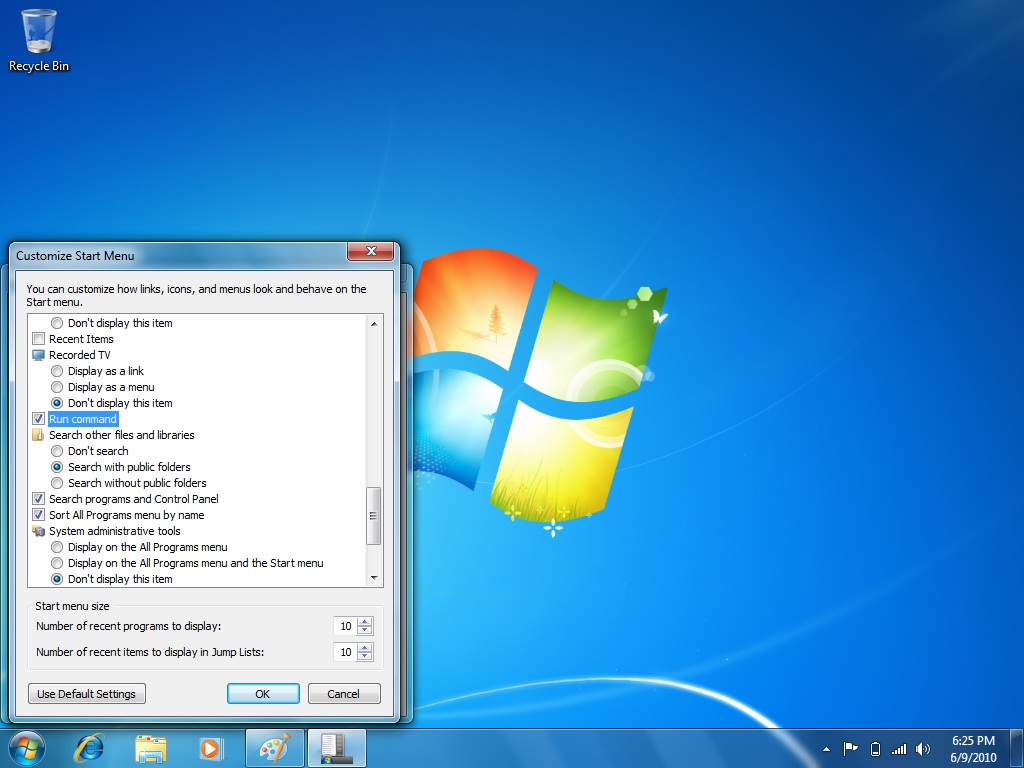Click the Recorded TV monitor icon

click(x=39, y=355)
